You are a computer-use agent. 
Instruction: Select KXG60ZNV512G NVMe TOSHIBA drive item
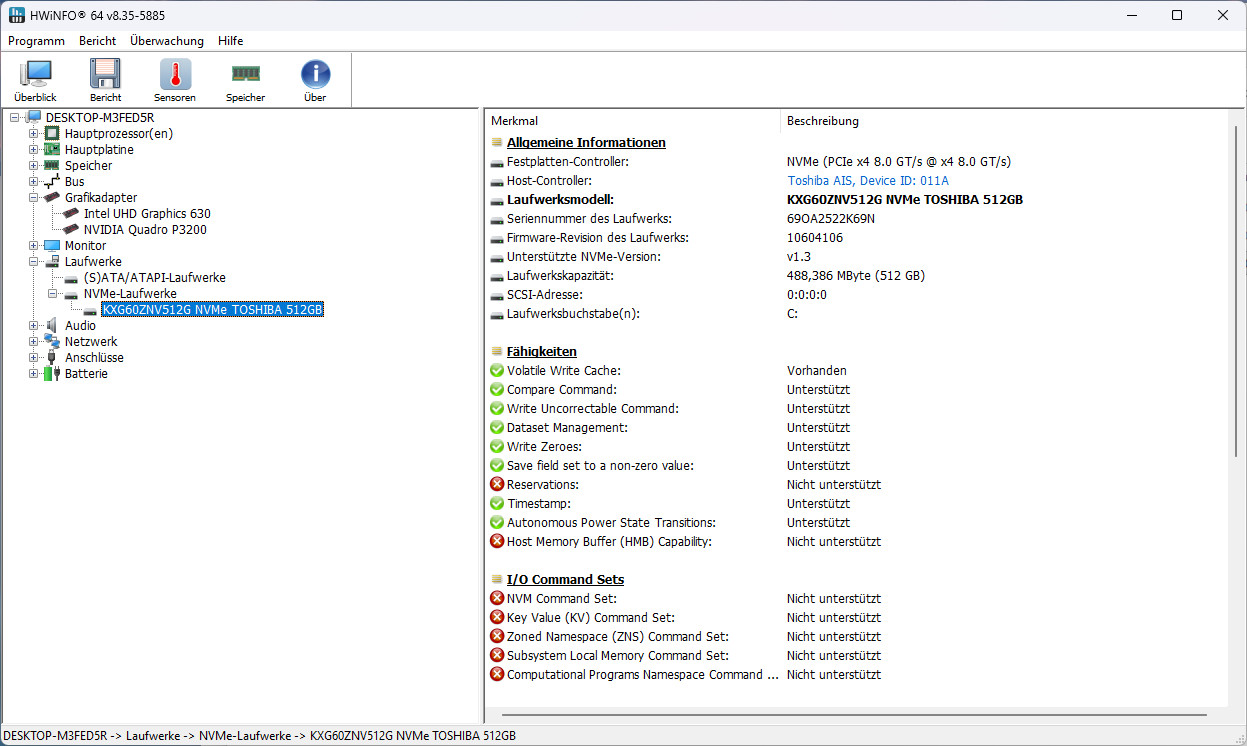(x=212, y=310)
